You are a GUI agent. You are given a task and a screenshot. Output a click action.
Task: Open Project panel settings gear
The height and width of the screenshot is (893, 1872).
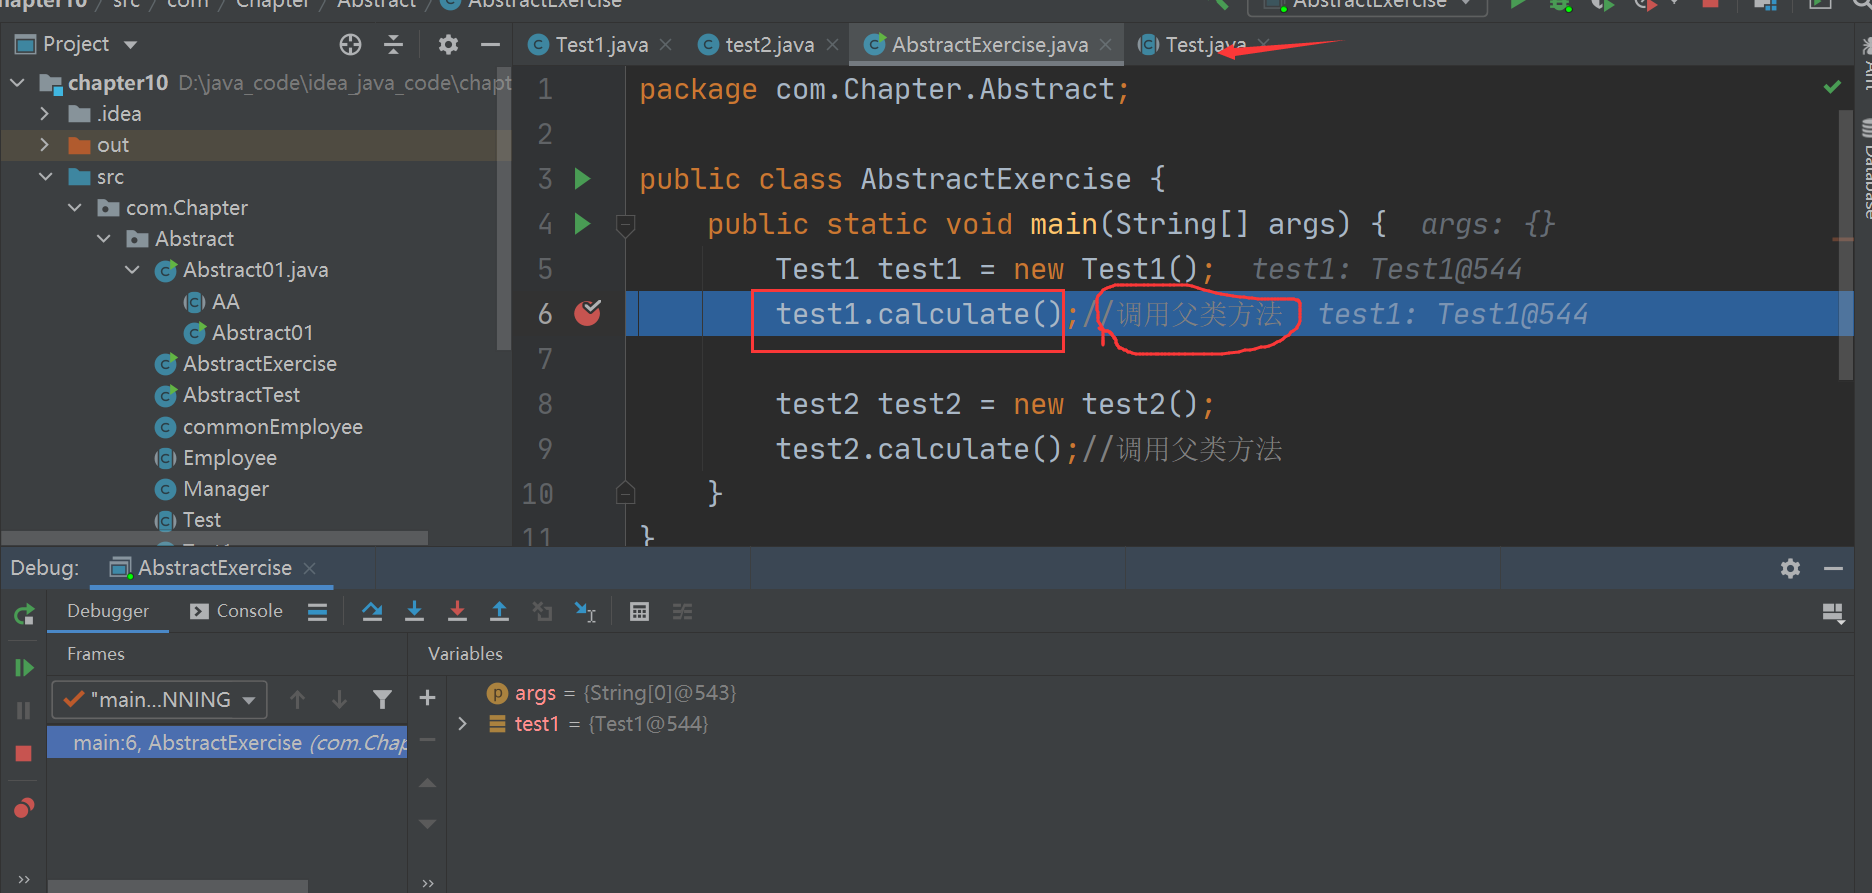pos(448,44)
